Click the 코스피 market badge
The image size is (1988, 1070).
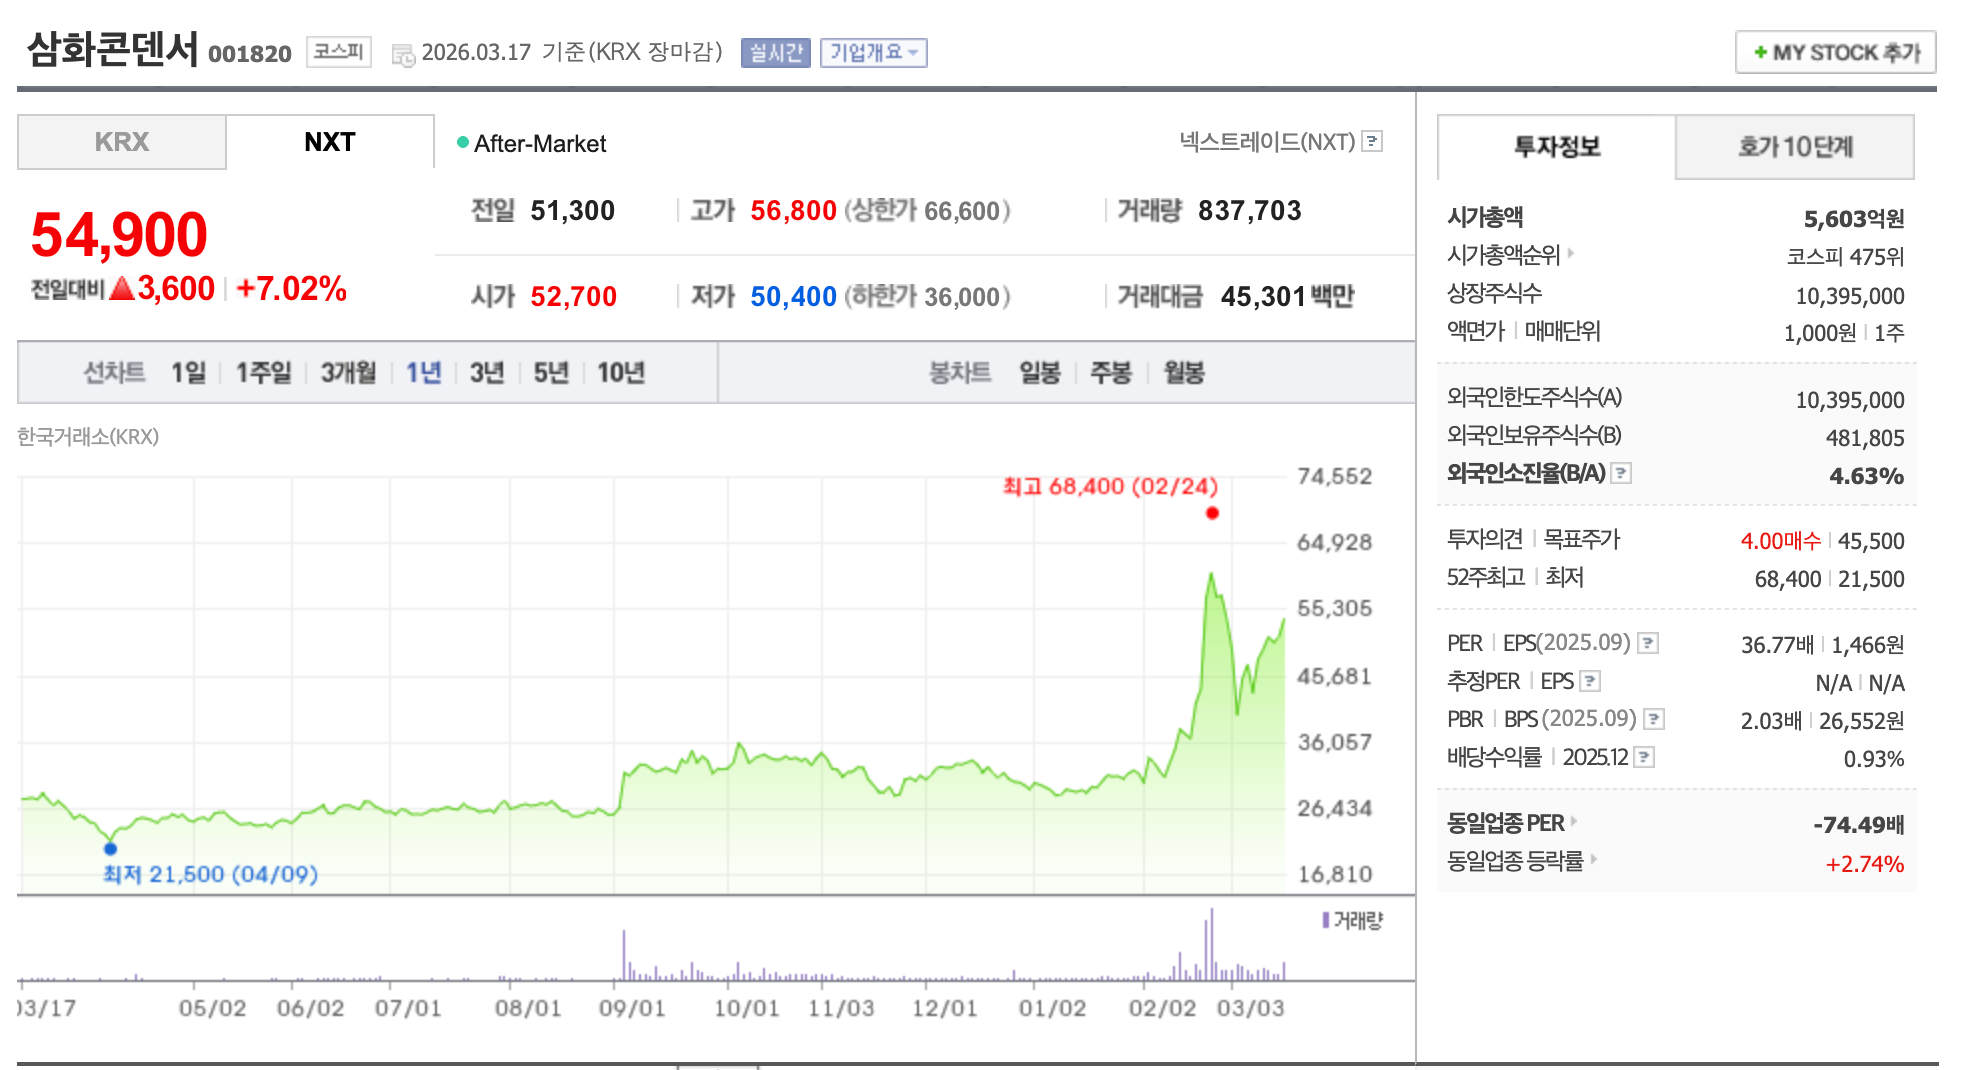pyautogui.click(x=339, y=52)
